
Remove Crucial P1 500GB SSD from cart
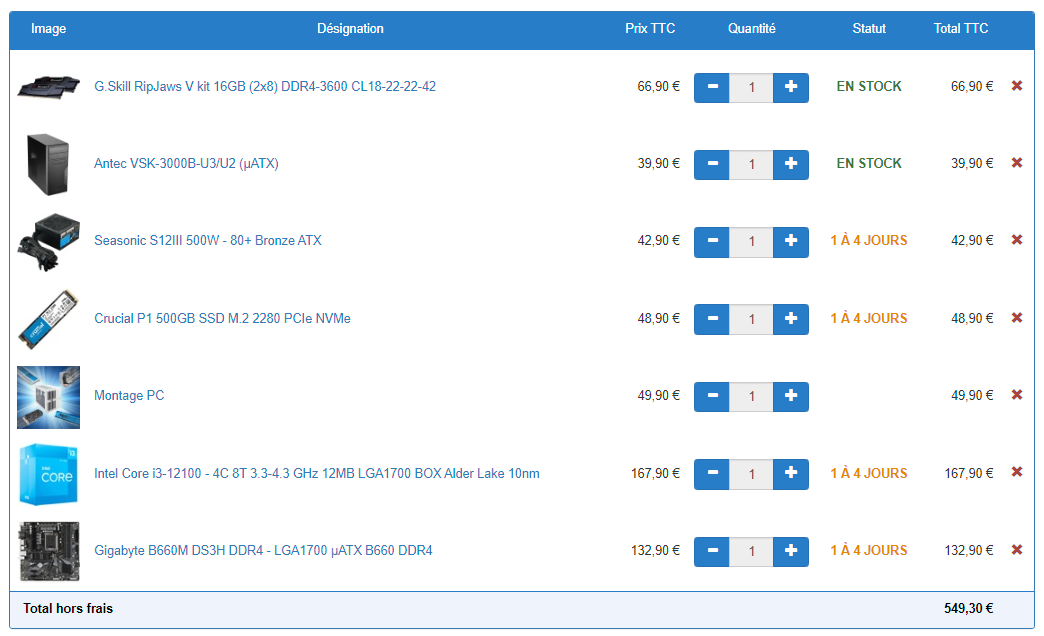pos(1017,318)
